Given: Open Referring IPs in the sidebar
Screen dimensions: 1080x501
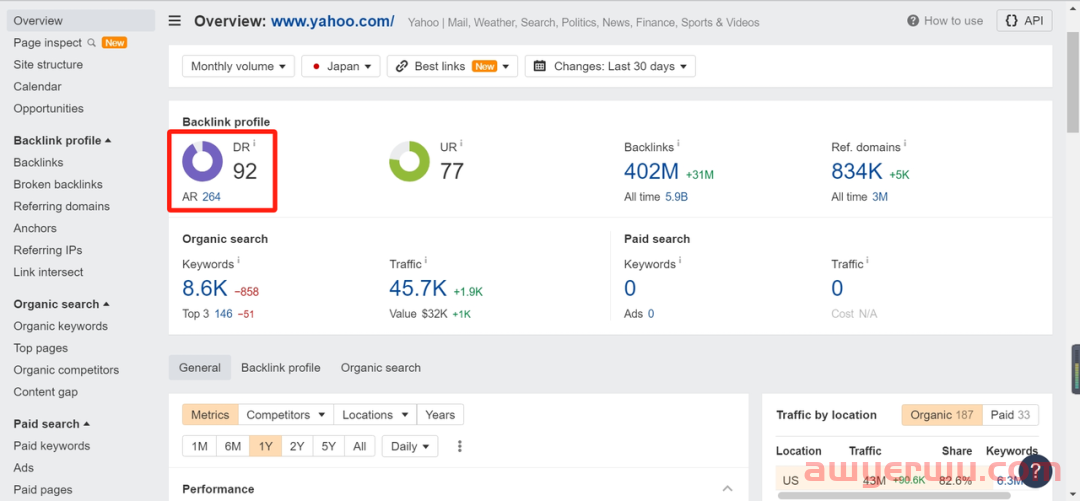Looking at the screenshot, I should (x=48, y=250).
